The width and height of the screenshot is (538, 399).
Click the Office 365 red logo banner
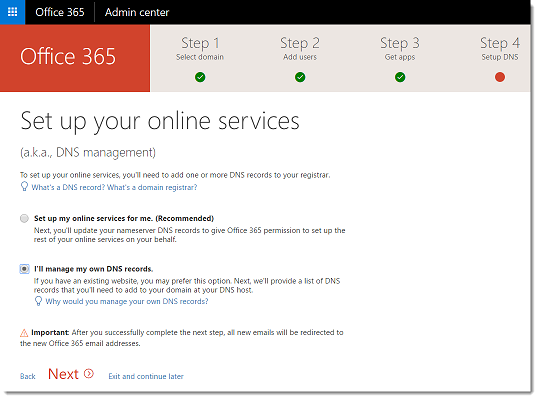pos(75,58)
